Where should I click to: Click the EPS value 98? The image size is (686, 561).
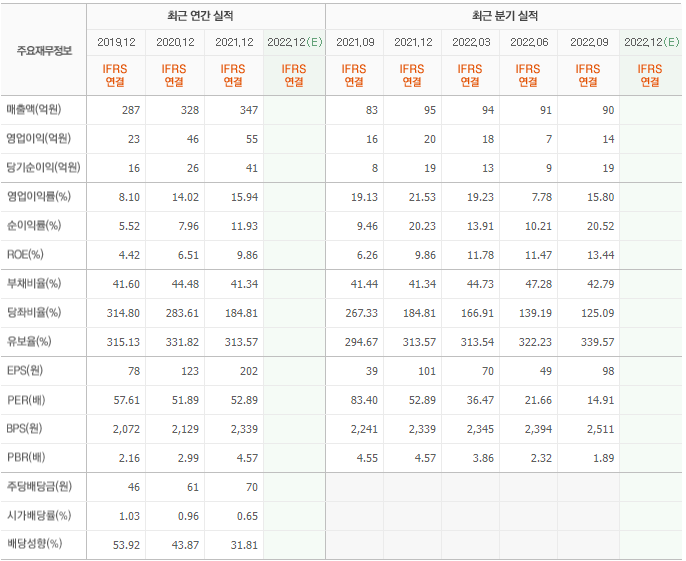608,371
